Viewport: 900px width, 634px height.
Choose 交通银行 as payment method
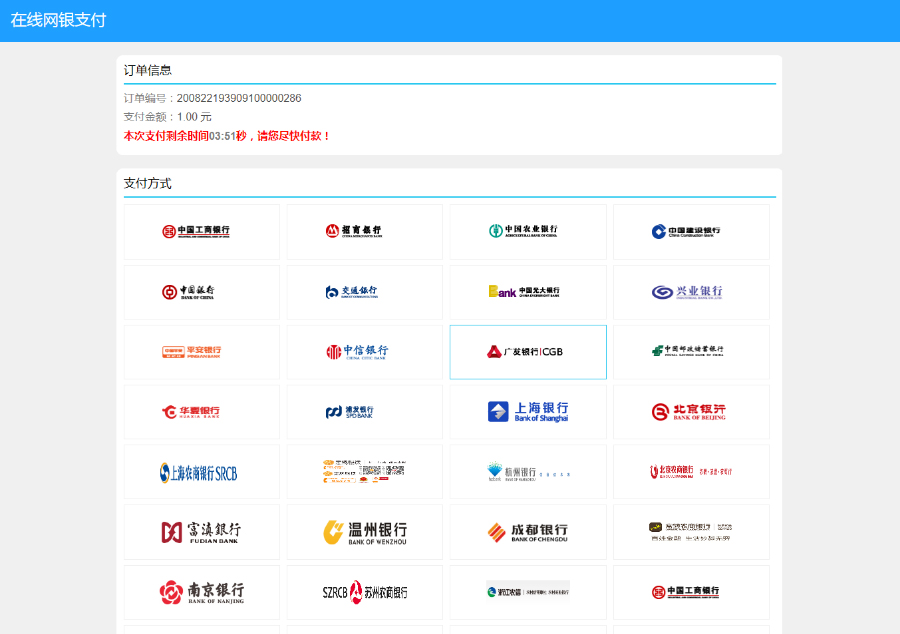coord(364,292)
